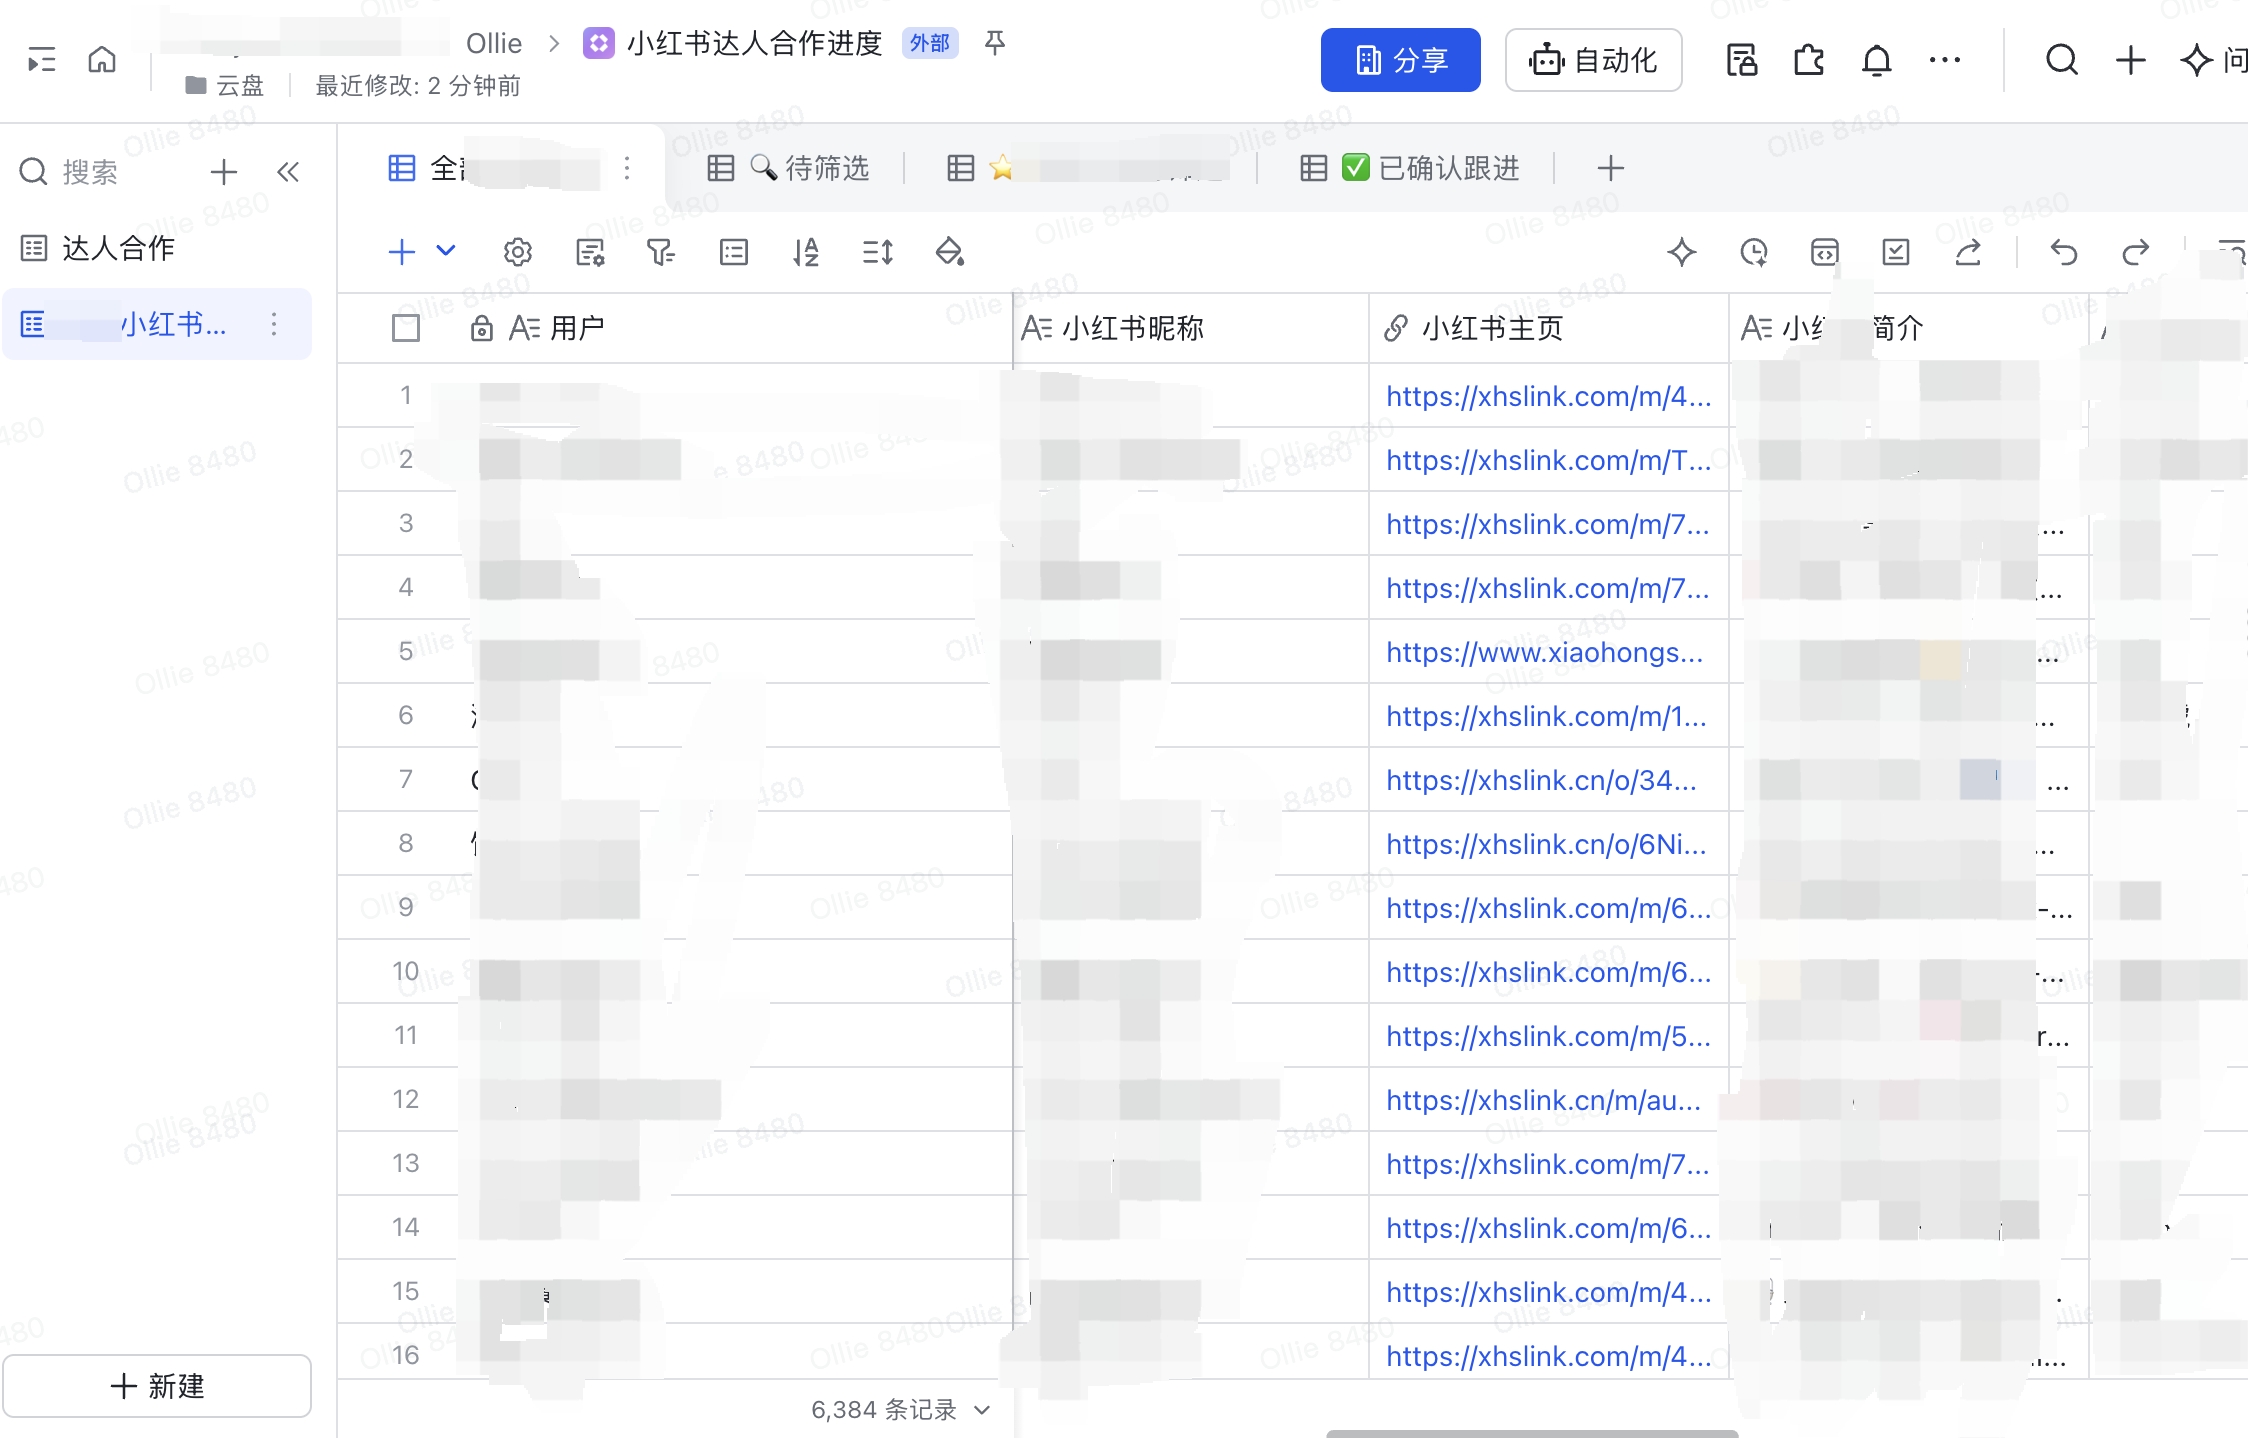Viewport: 2248px width, 1438px height.
Task: Open the history clock icon
Action: [1754, 252]
